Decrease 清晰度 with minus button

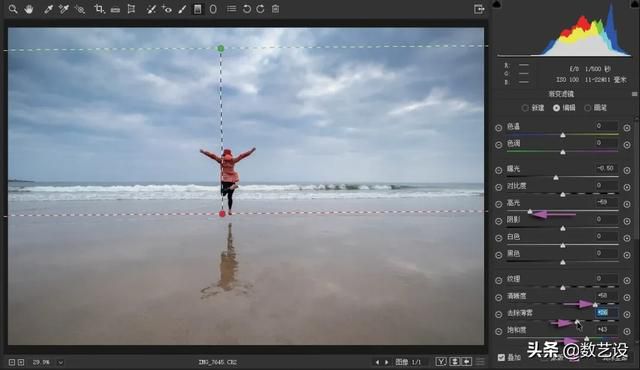coord(498,297)
